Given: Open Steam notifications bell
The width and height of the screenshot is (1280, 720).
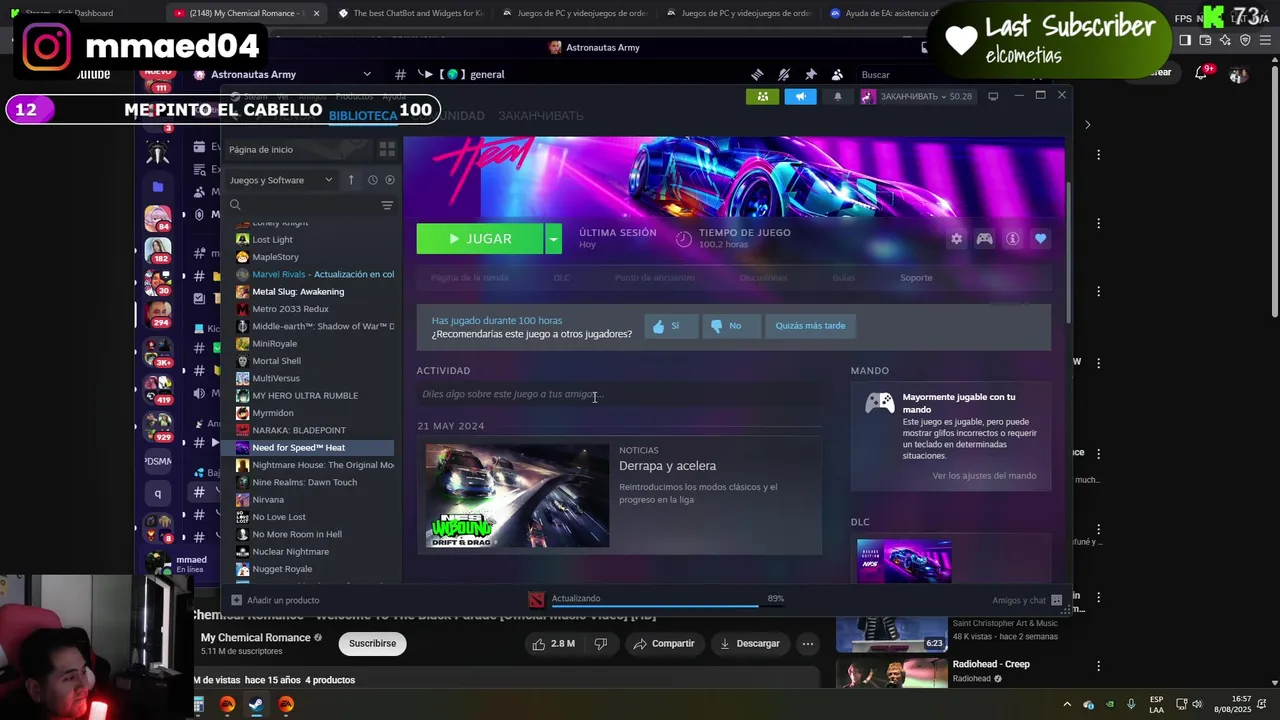Looking at the screenshot, I should pos(838,96).
